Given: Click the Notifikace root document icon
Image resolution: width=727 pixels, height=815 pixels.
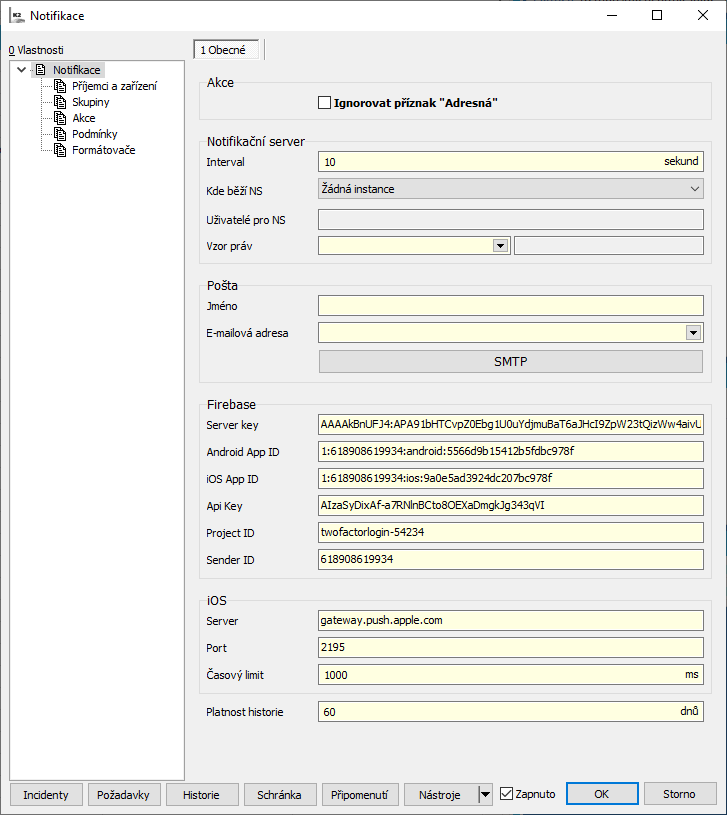Looking at the screenshot, I should pos(41,70).
